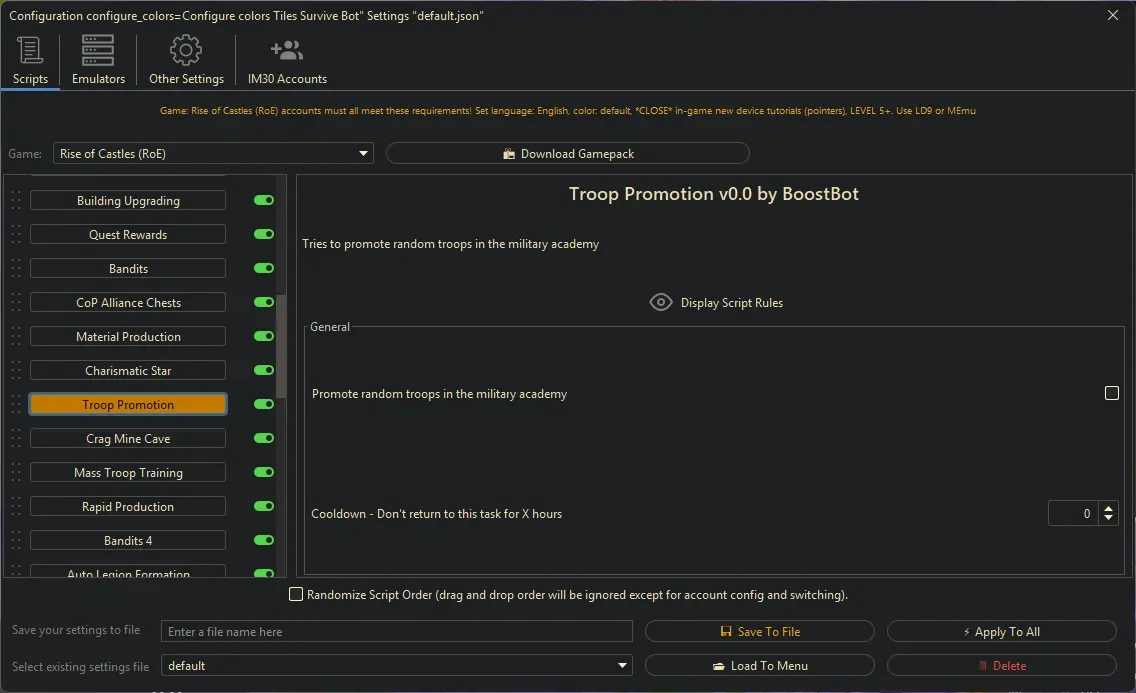Toggle the Material Production switch
The width and height of the screenshot is (1136, 693).
pyautogui.click(x=264, y=336)
